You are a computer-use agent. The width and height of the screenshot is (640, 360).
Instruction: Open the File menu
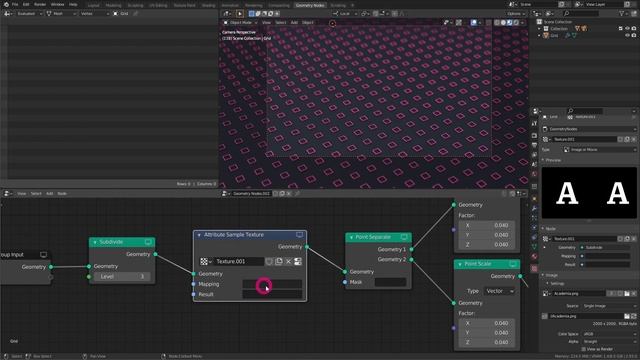(15, 4)
